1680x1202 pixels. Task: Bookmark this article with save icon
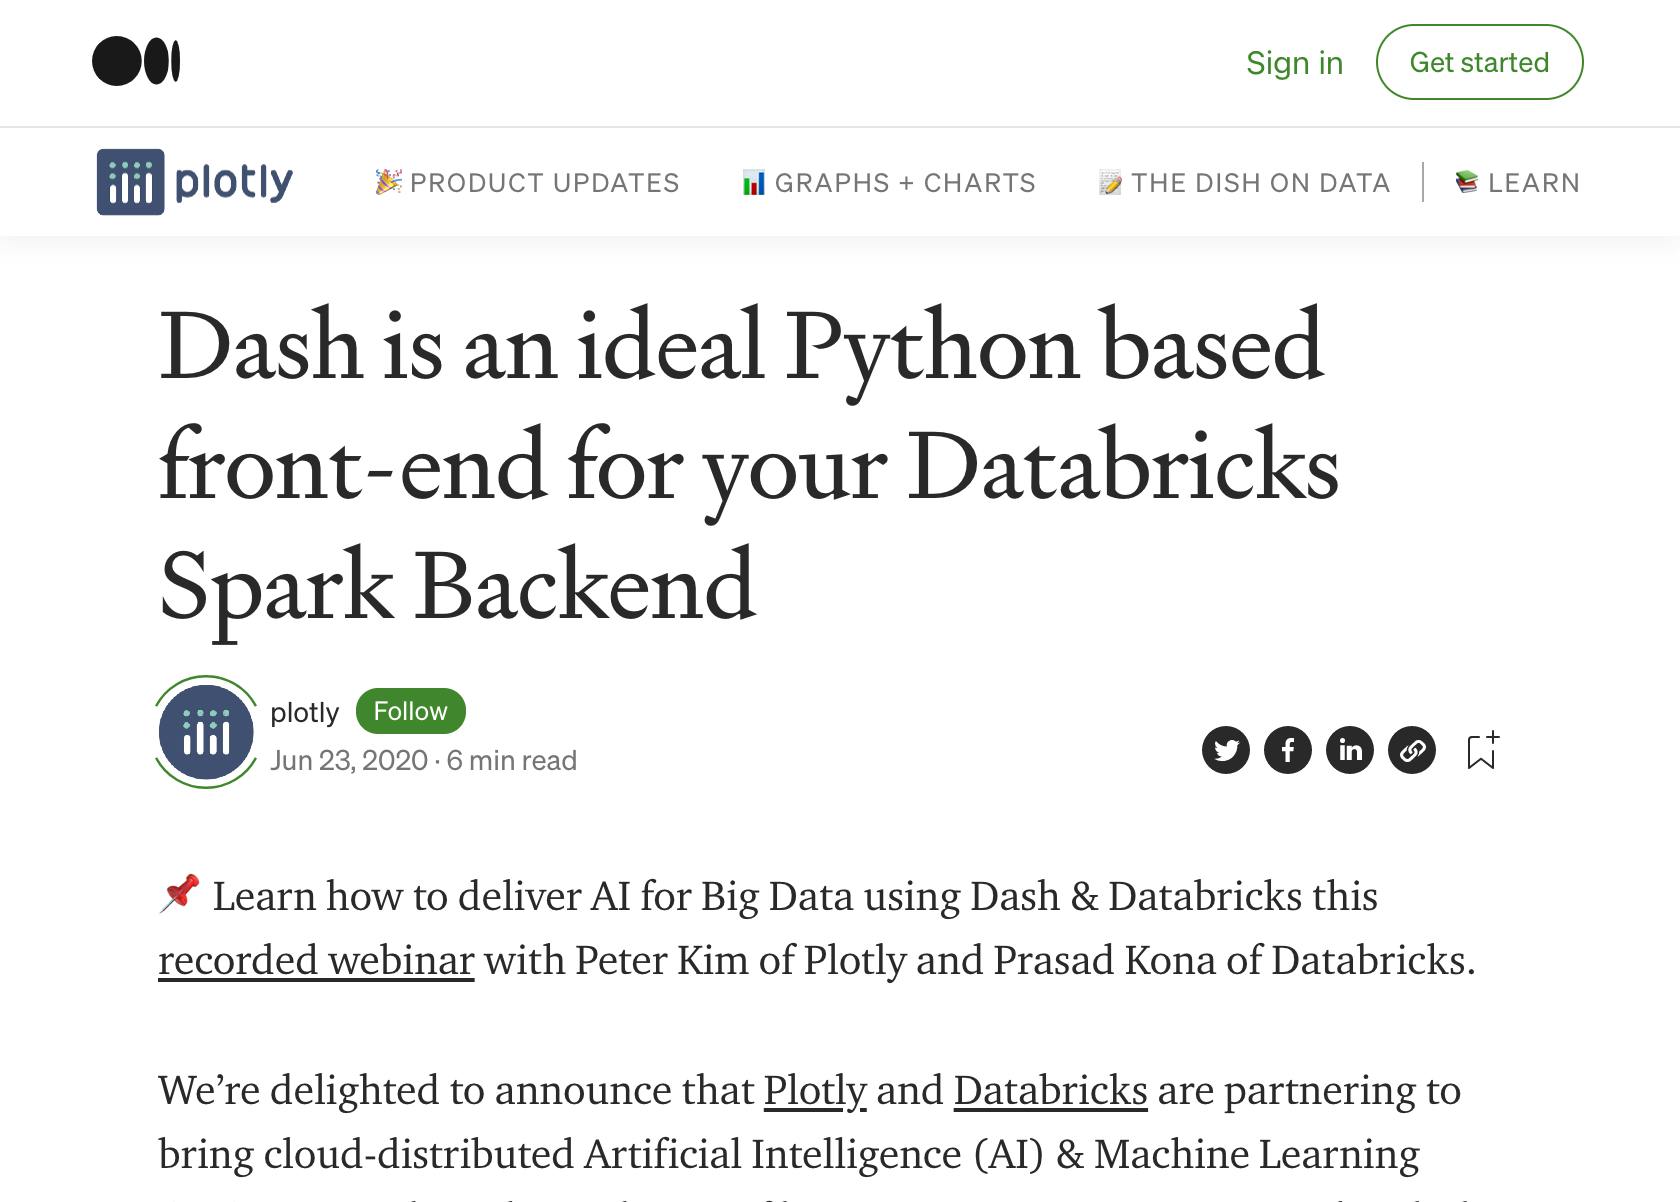(x=1482, y=750)
